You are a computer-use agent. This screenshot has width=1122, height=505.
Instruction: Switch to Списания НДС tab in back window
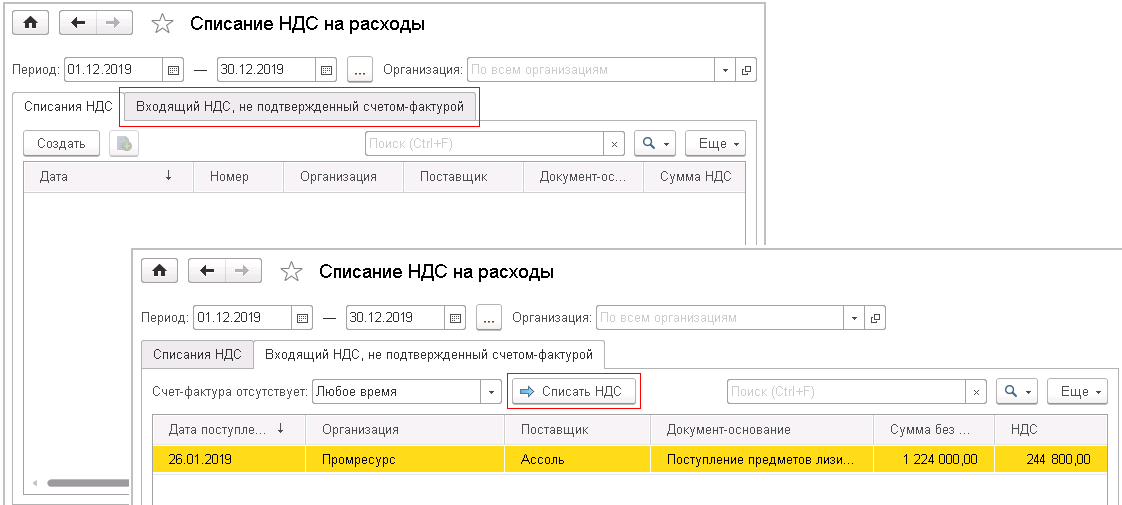(x=68, y=107)
